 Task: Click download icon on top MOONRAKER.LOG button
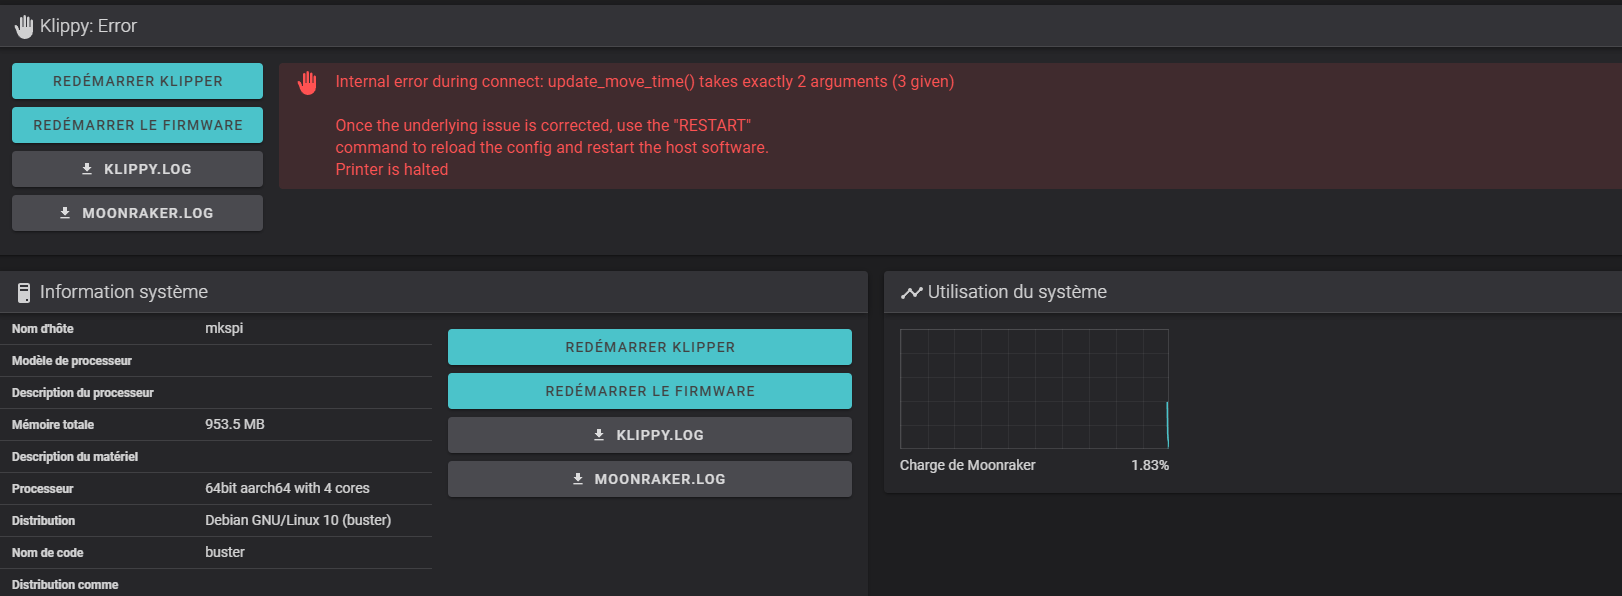(x=65, y=213)
